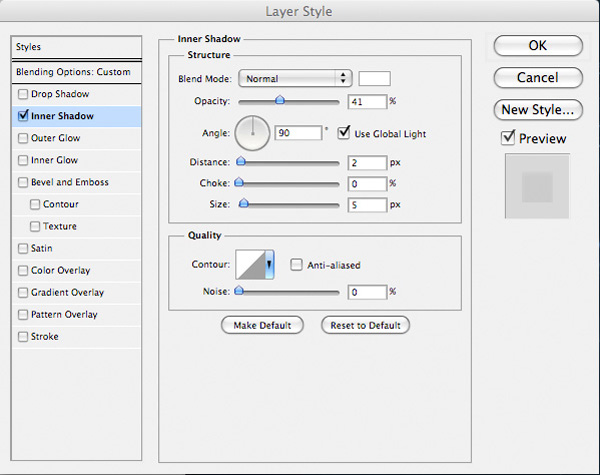Screen dimensions: 600x475
Task: Click the Cancel button
Action: click(538, 78)
